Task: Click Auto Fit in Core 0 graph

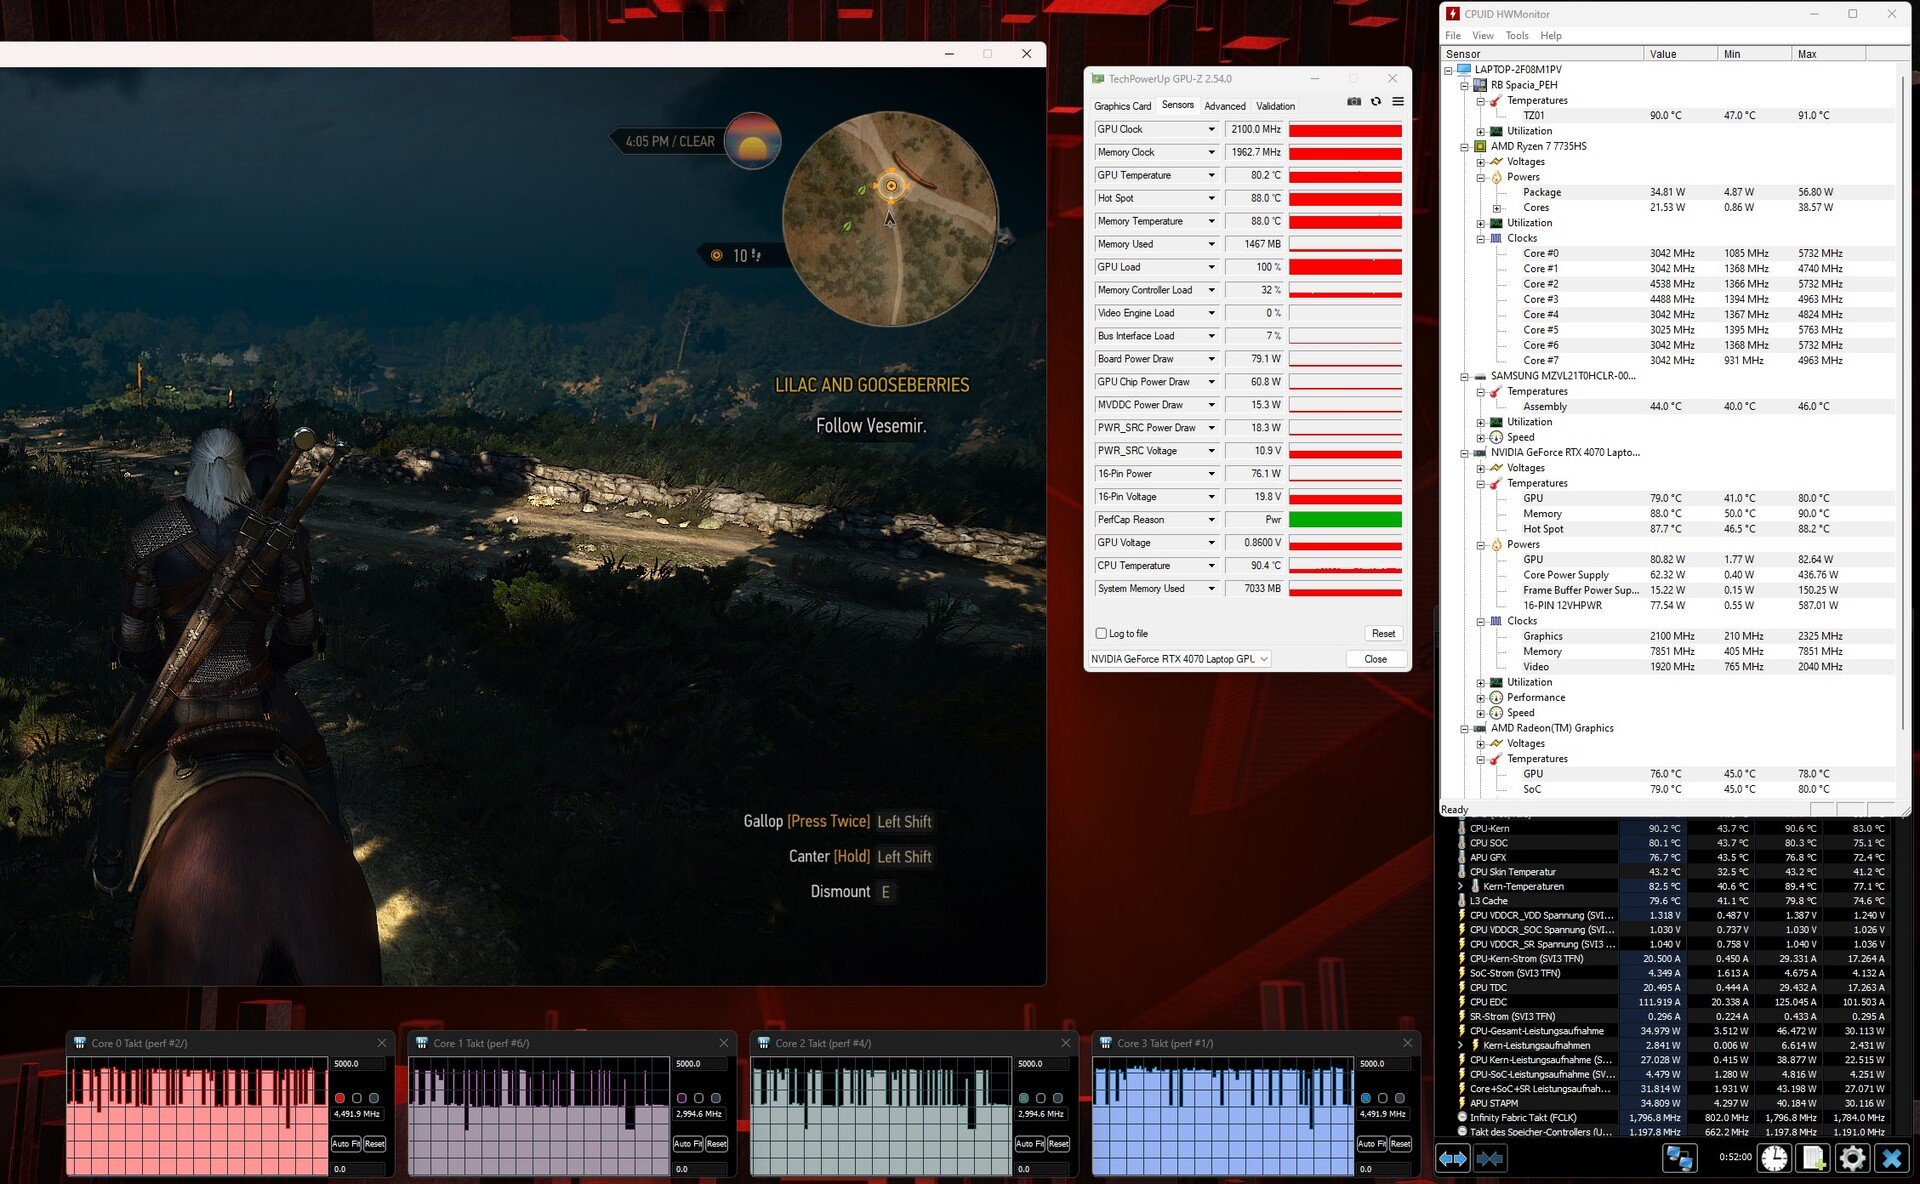Action: (346, 1143)
